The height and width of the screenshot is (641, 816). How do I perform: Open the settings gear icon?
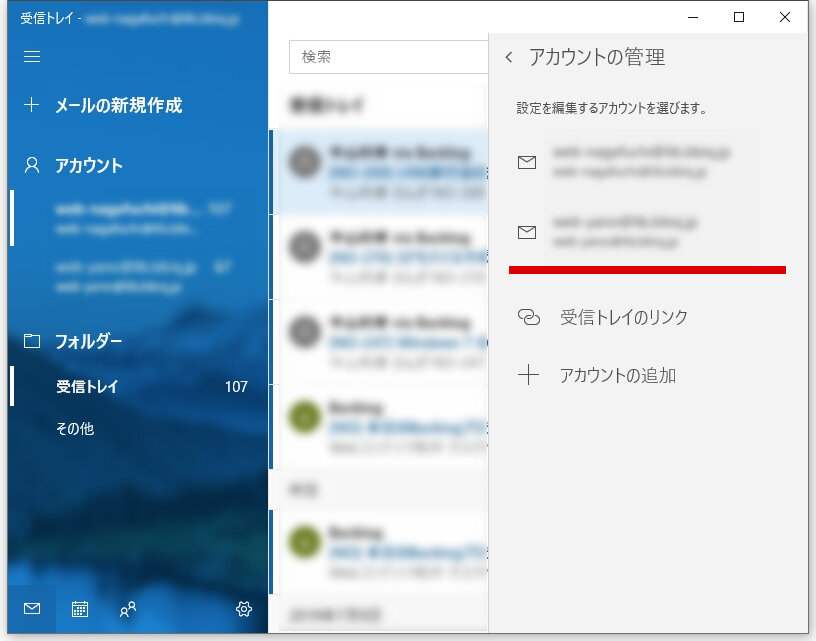(244, 609)
